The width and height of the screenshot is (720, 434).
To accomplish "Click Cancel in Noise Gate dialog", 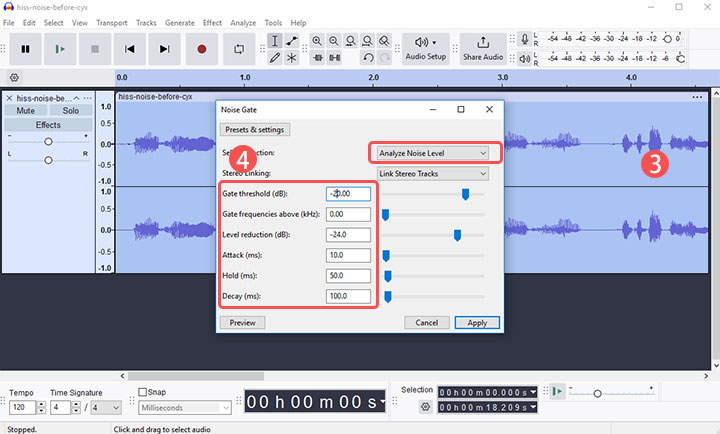I will pos(427,323).
